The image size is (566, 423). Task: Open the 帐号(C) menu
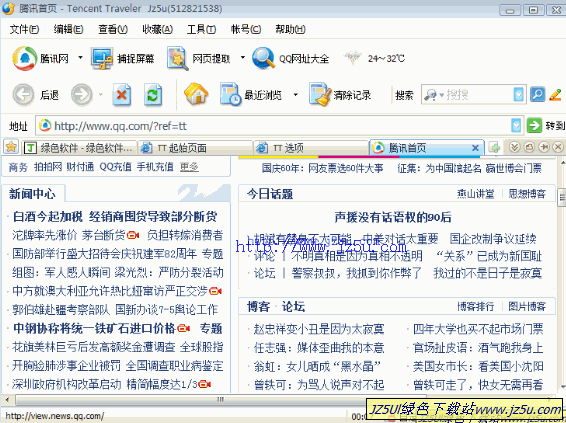tap(246, 29)
